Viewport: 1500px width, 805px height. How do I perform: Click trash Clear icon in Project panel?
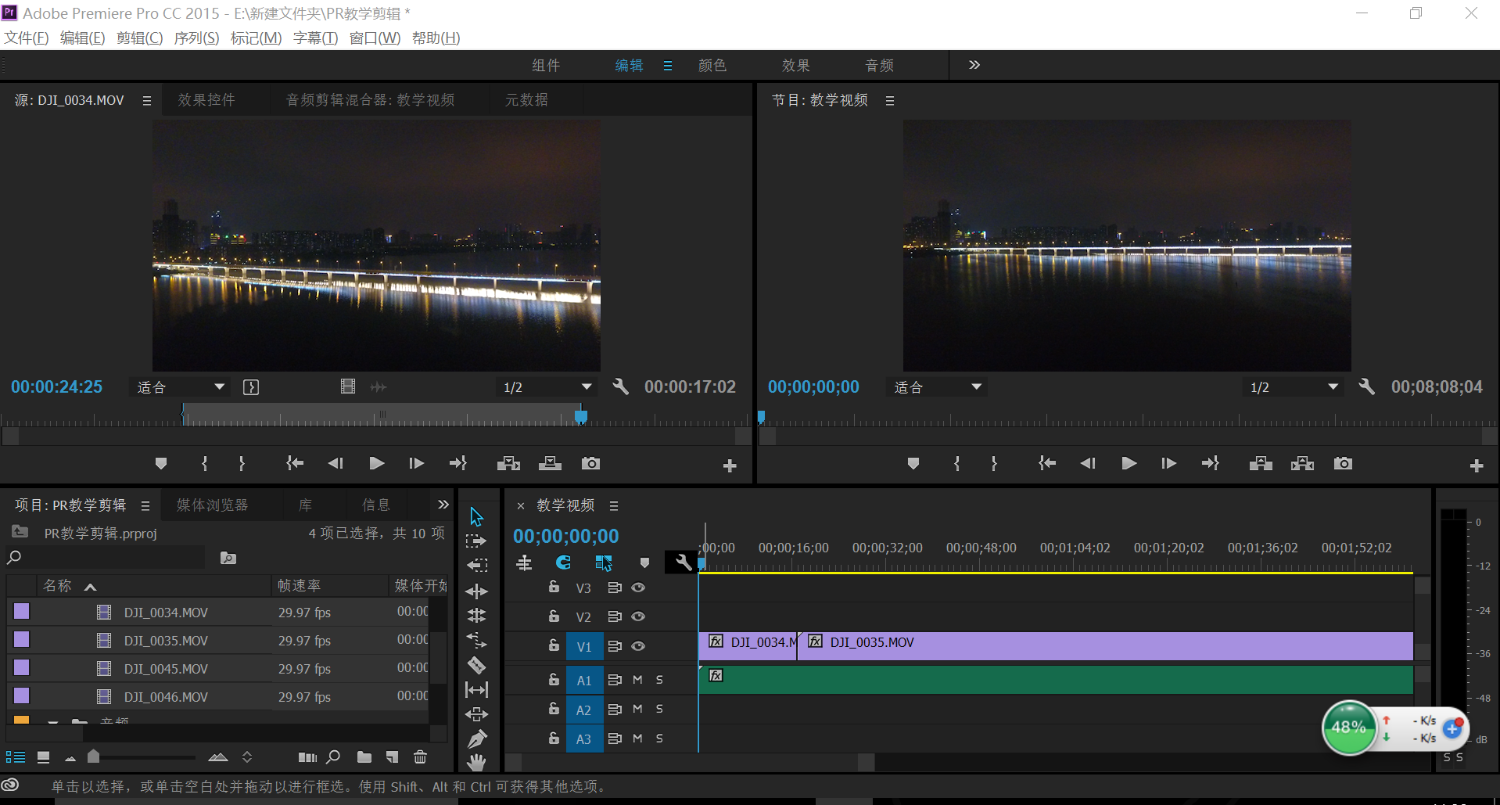[420, 758]
